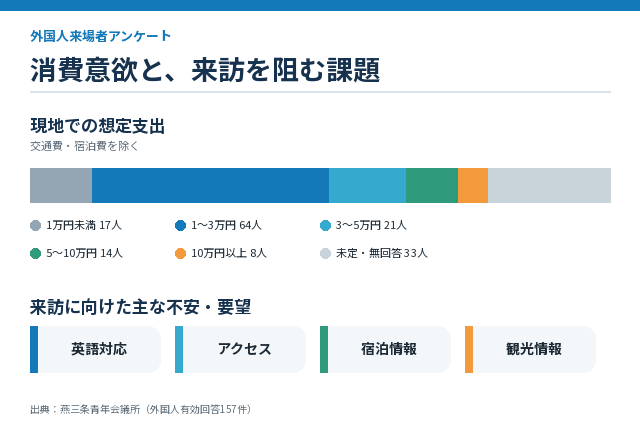Click the heading 来訪に向けた主な不安・要望
This screenshot has height=427, width=640.
(140, 307)
